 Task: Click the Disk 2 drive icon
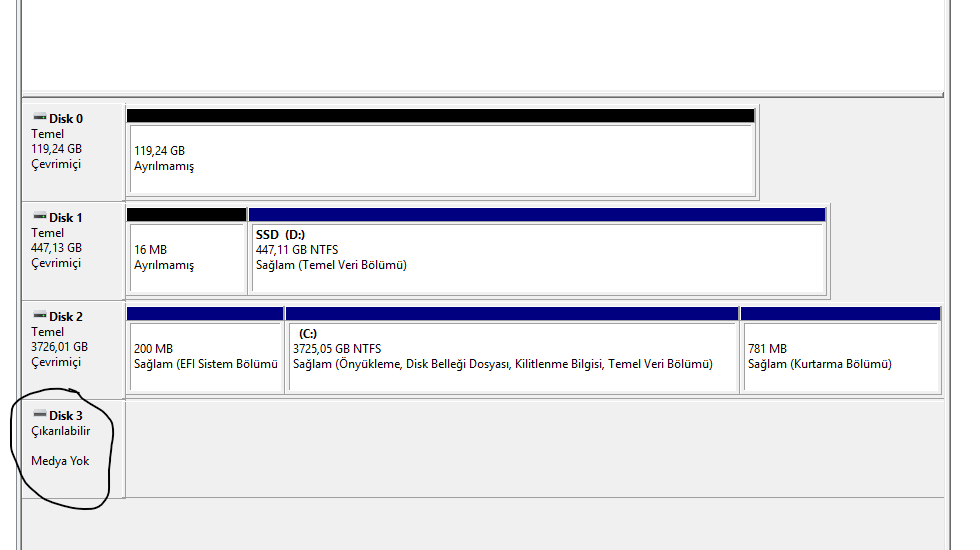tap(39, 315)
